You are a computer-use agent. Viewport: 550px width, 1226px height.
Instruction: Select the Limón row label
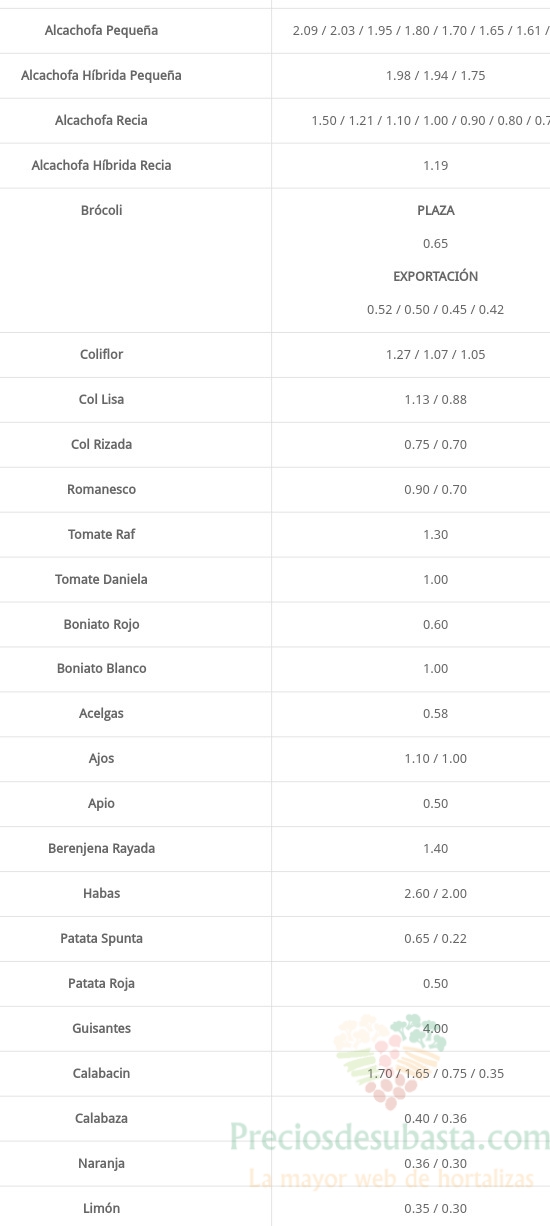(101, 1209)
